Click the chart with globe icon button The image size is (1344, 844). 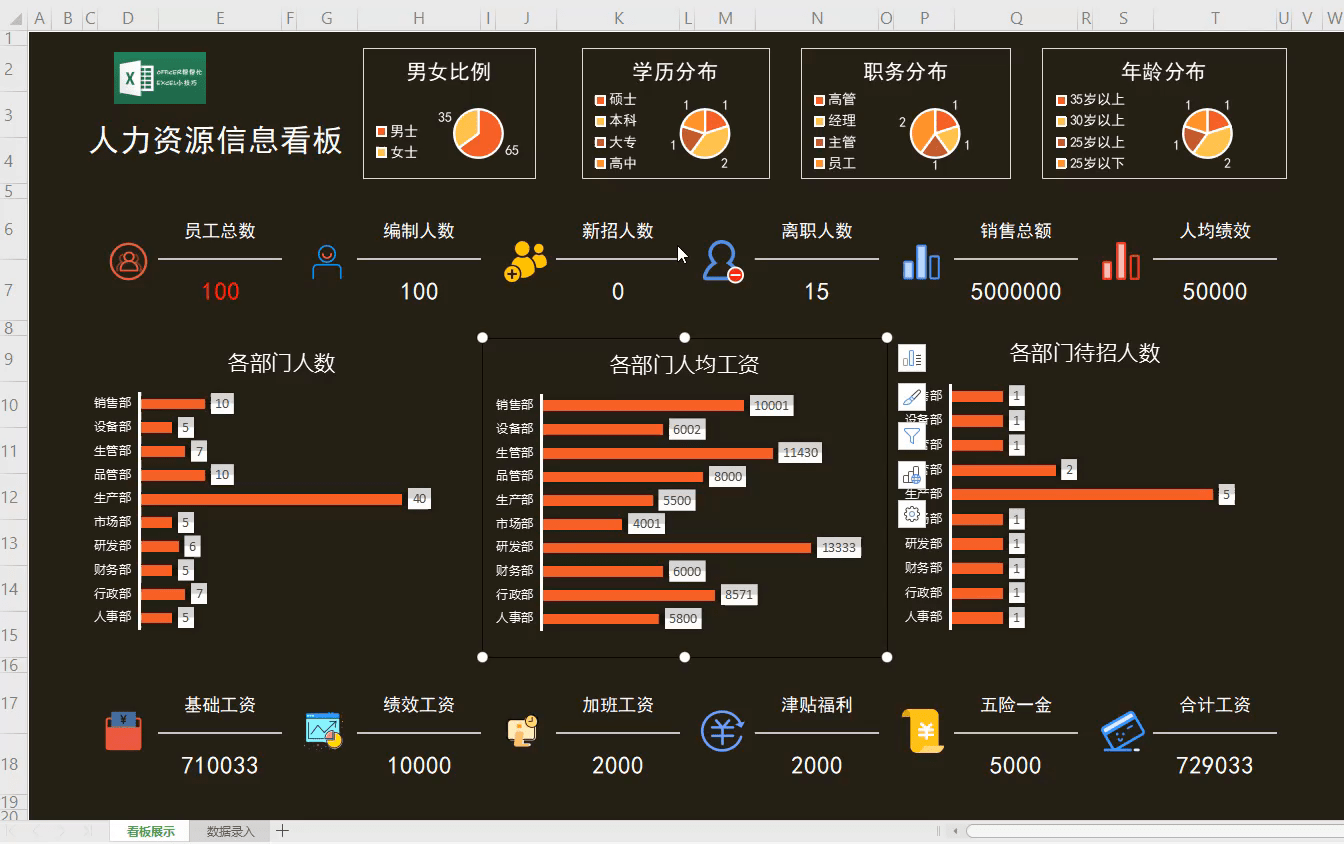pos(912,475)
